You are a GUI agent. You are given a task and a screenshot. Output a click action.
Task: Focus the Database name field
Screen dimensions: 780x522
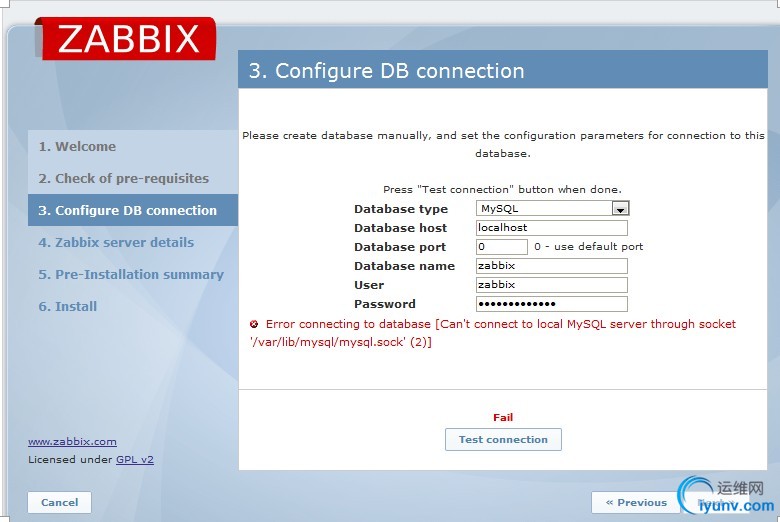552,266
